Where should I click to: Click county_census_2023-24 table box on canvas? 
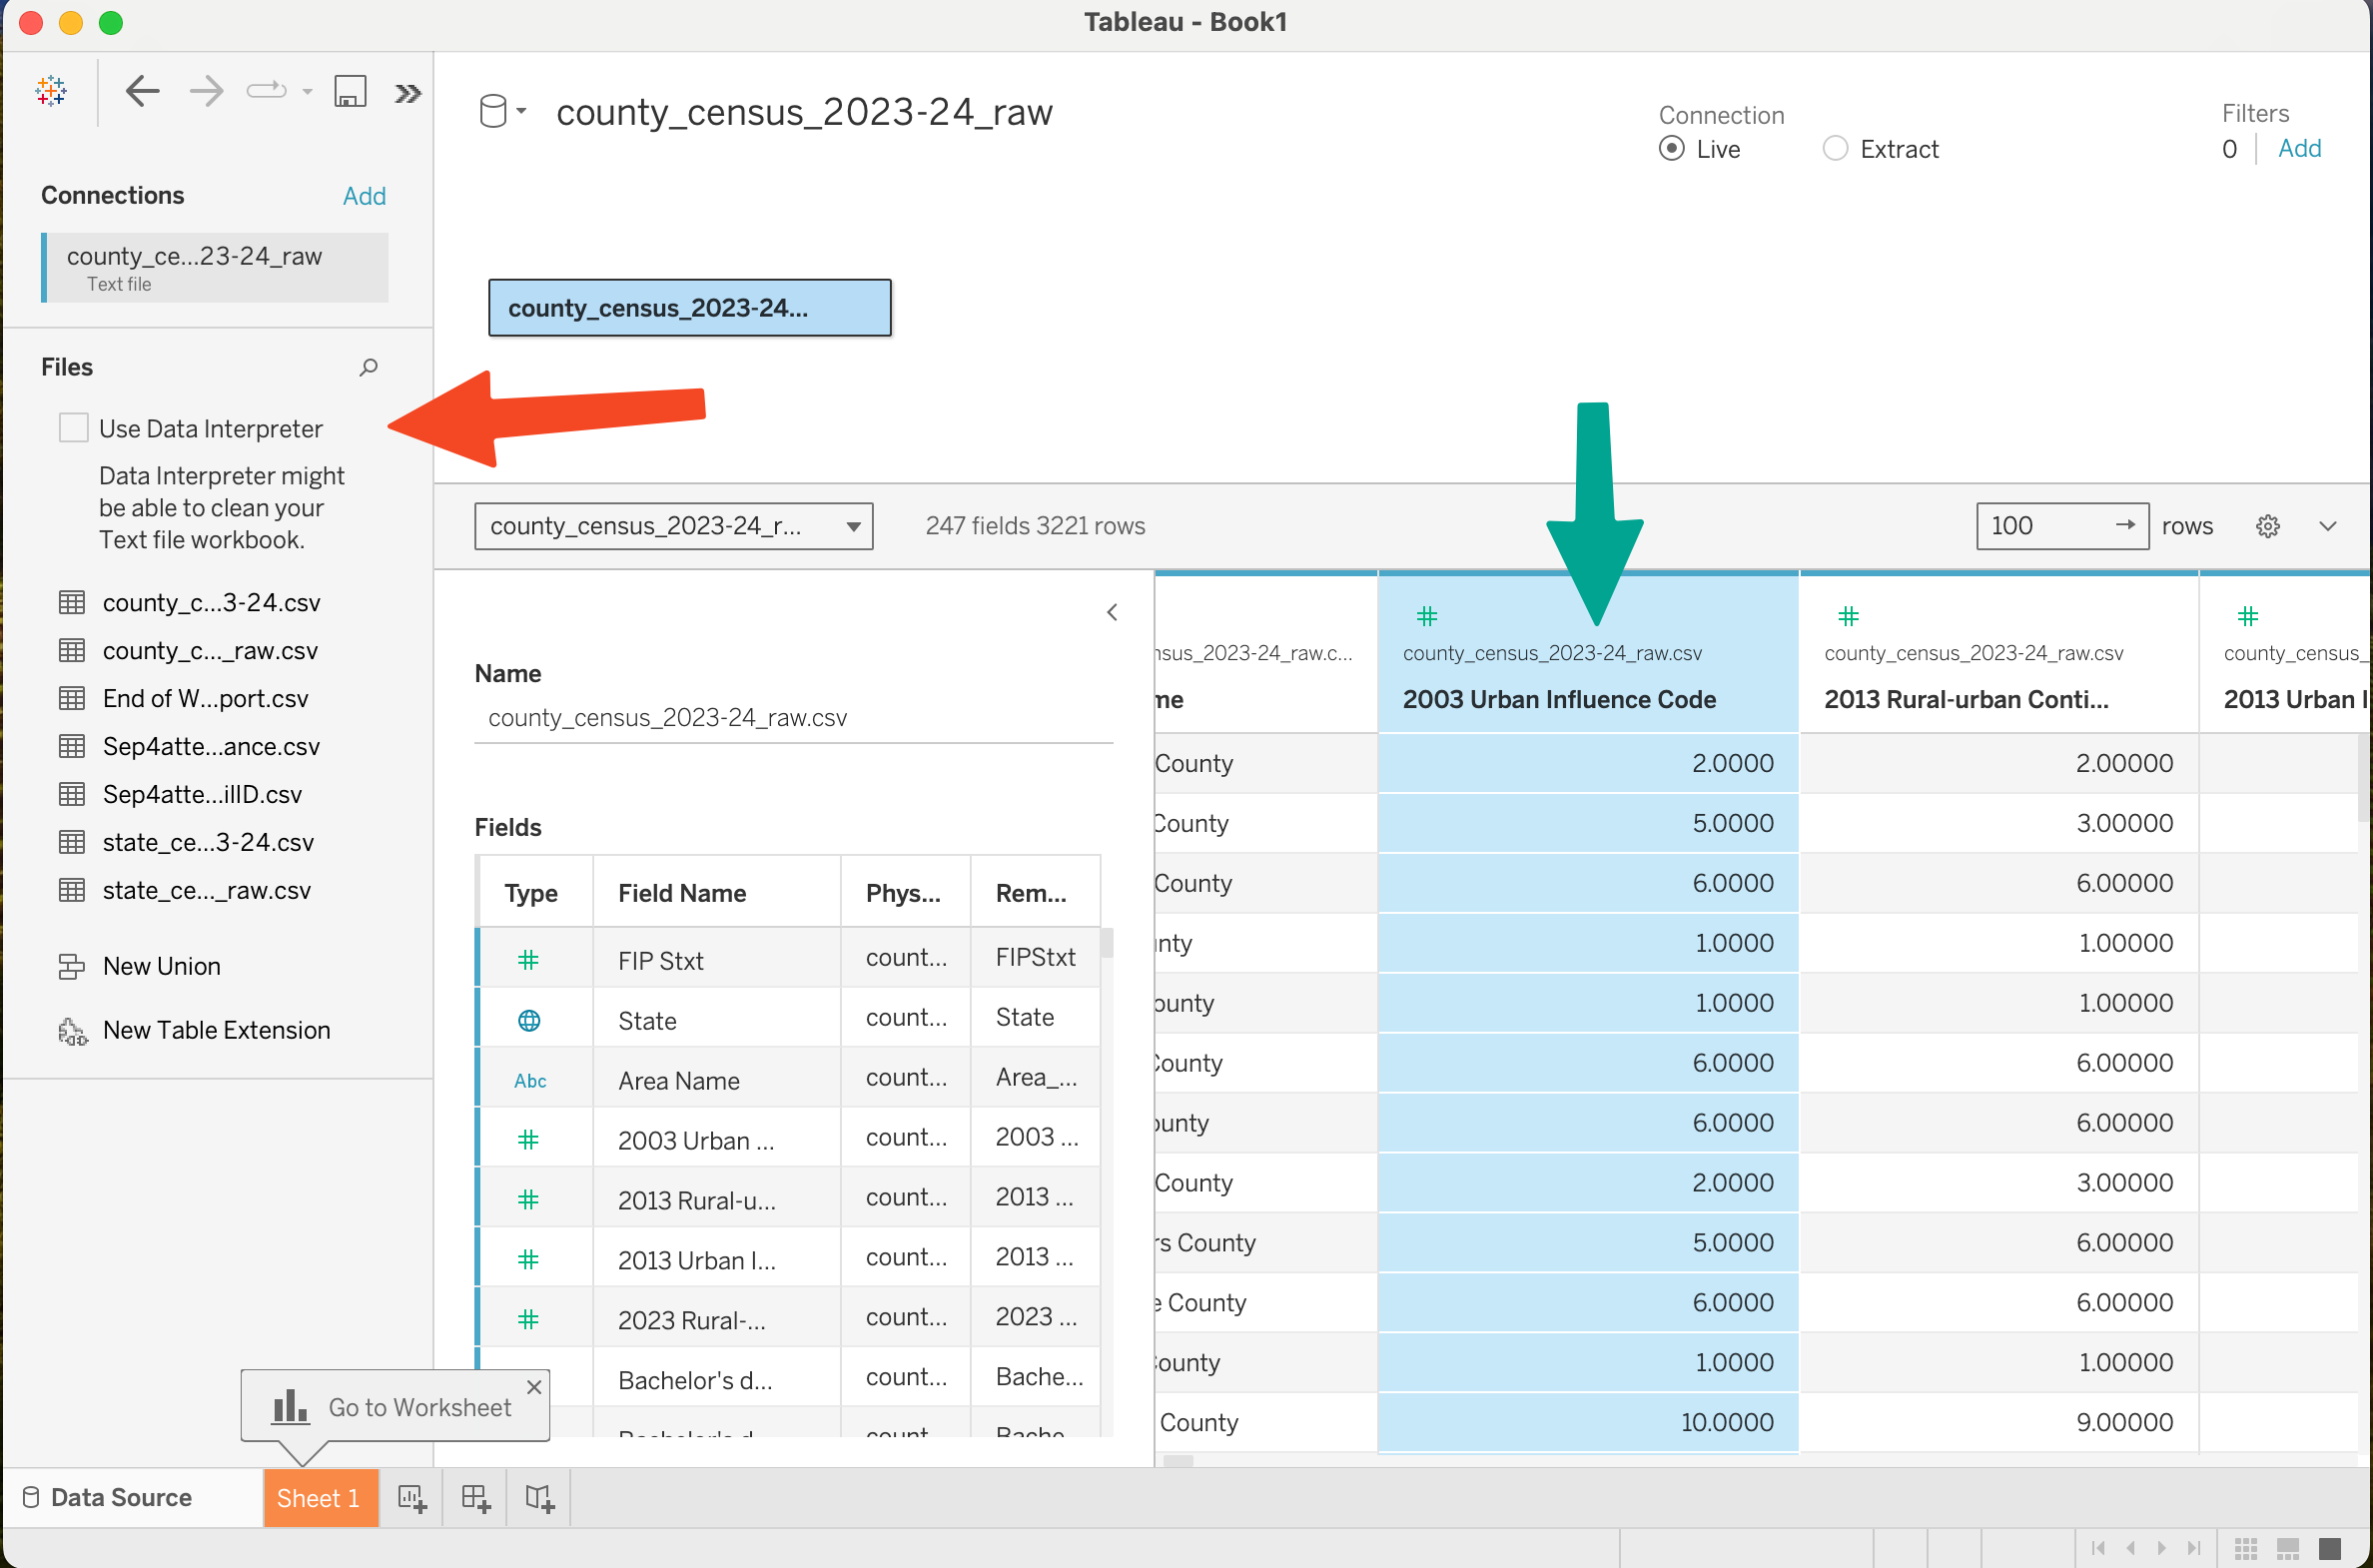point(689,308)
